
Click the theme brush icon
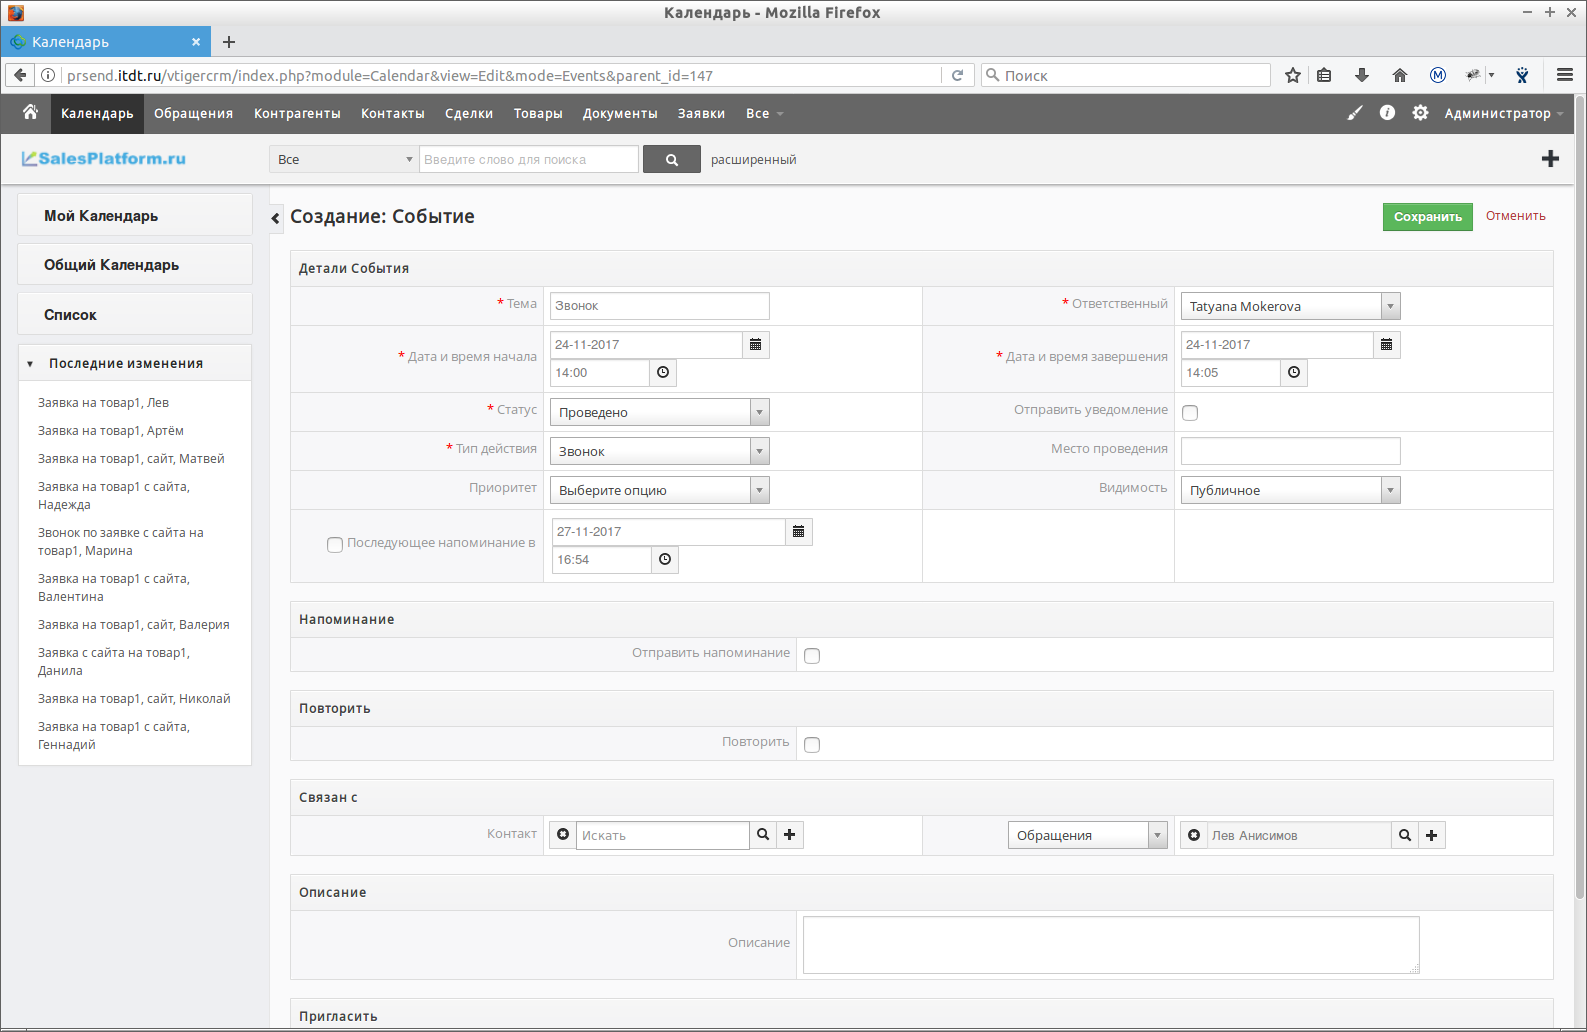click(x=1355, y=113)
